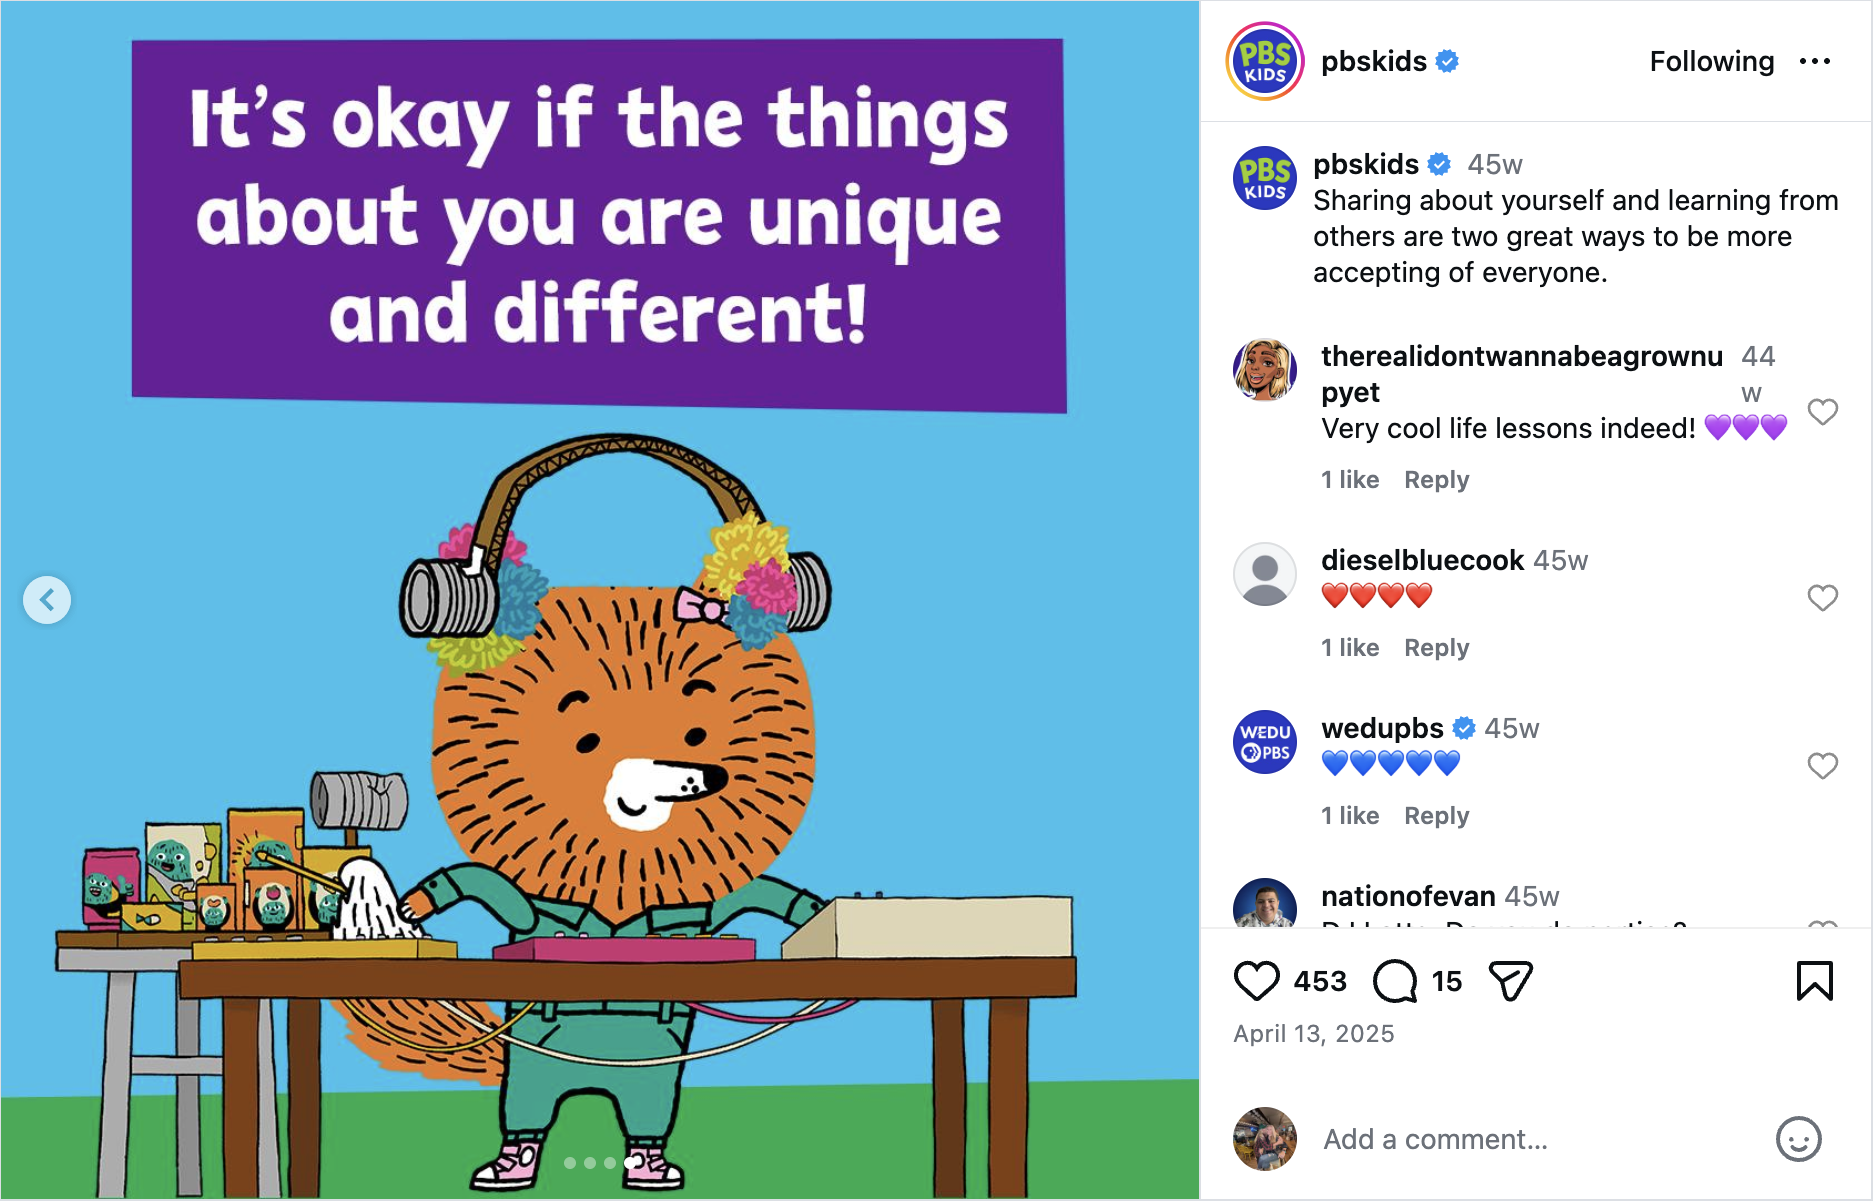Screen dimensions: 1874x1204
Task: Share the post with paper plane icon
Action: tap(1510, 981)
